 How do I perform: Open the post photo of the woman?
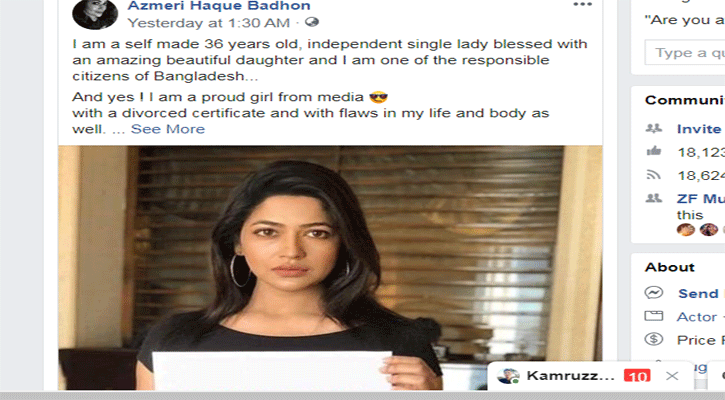pos(330,268)
